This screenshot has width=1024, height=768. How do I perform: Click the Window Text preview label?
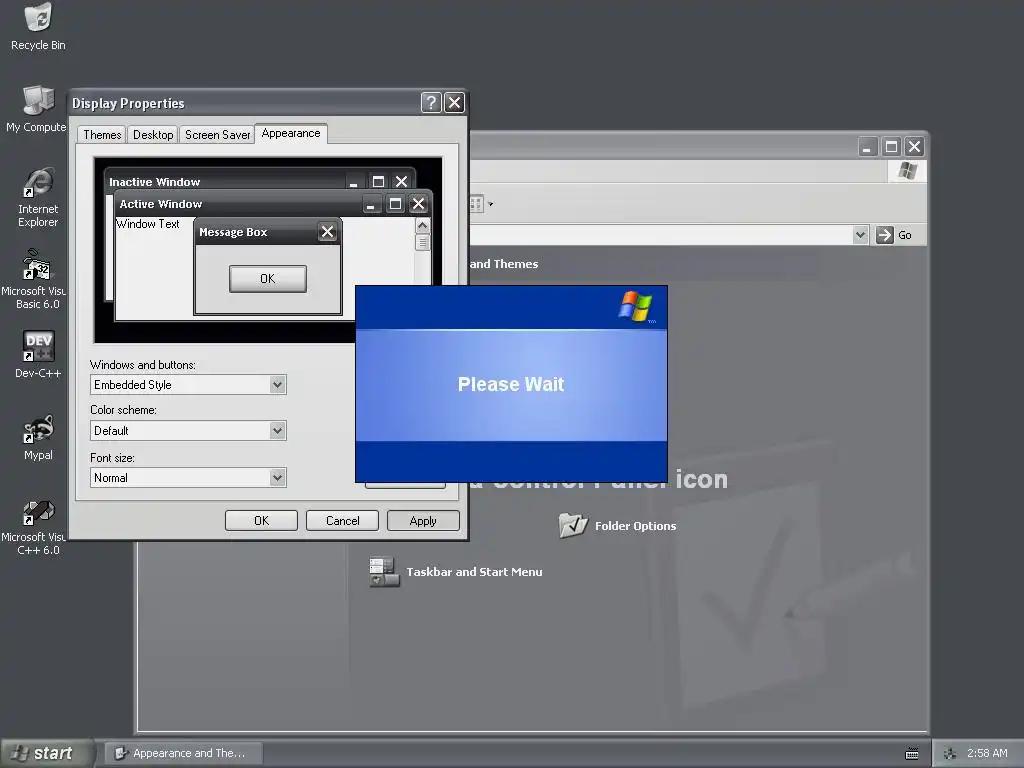148,223
